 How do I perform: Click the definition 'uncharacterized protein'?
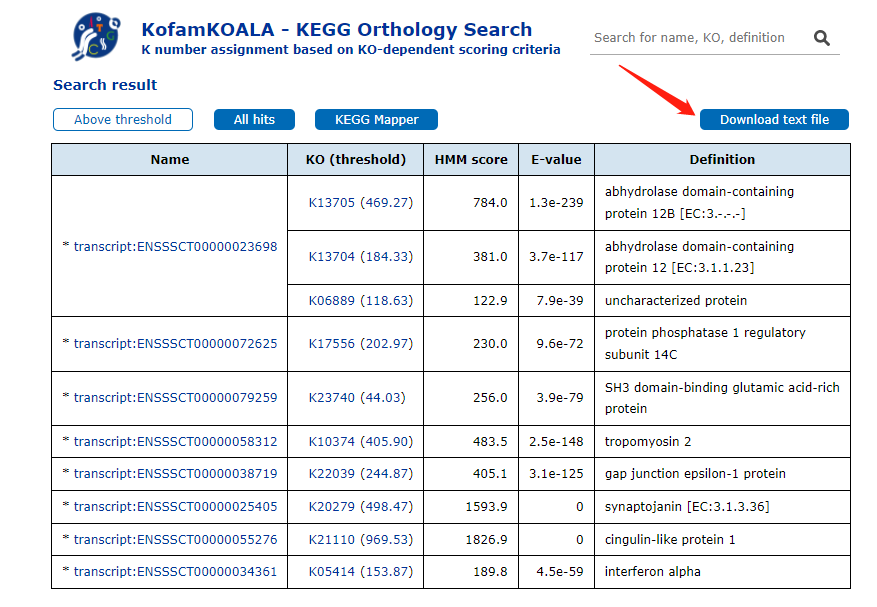click(676, 301)
